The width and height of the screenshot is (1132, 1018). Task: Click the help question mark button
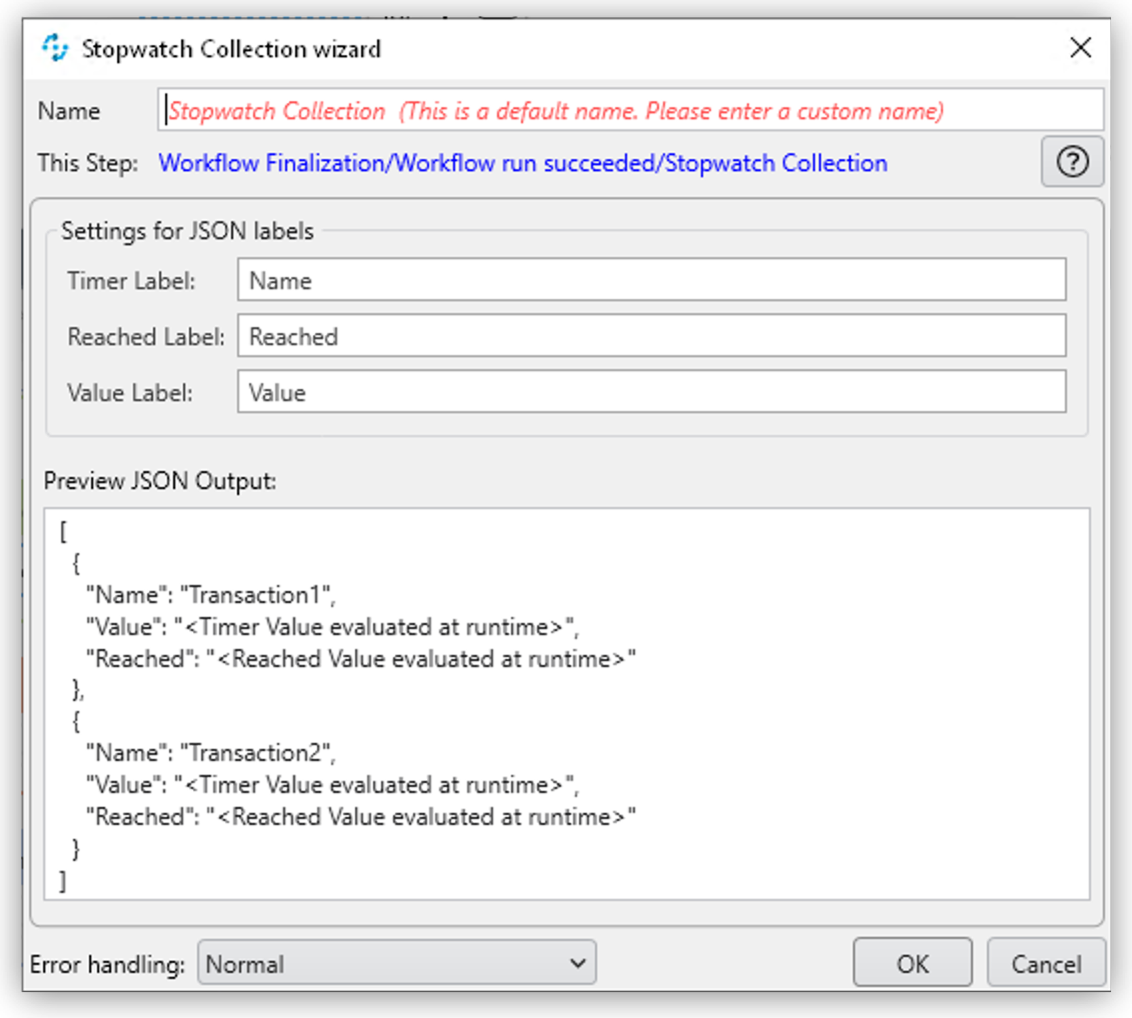pos(1072,163)
